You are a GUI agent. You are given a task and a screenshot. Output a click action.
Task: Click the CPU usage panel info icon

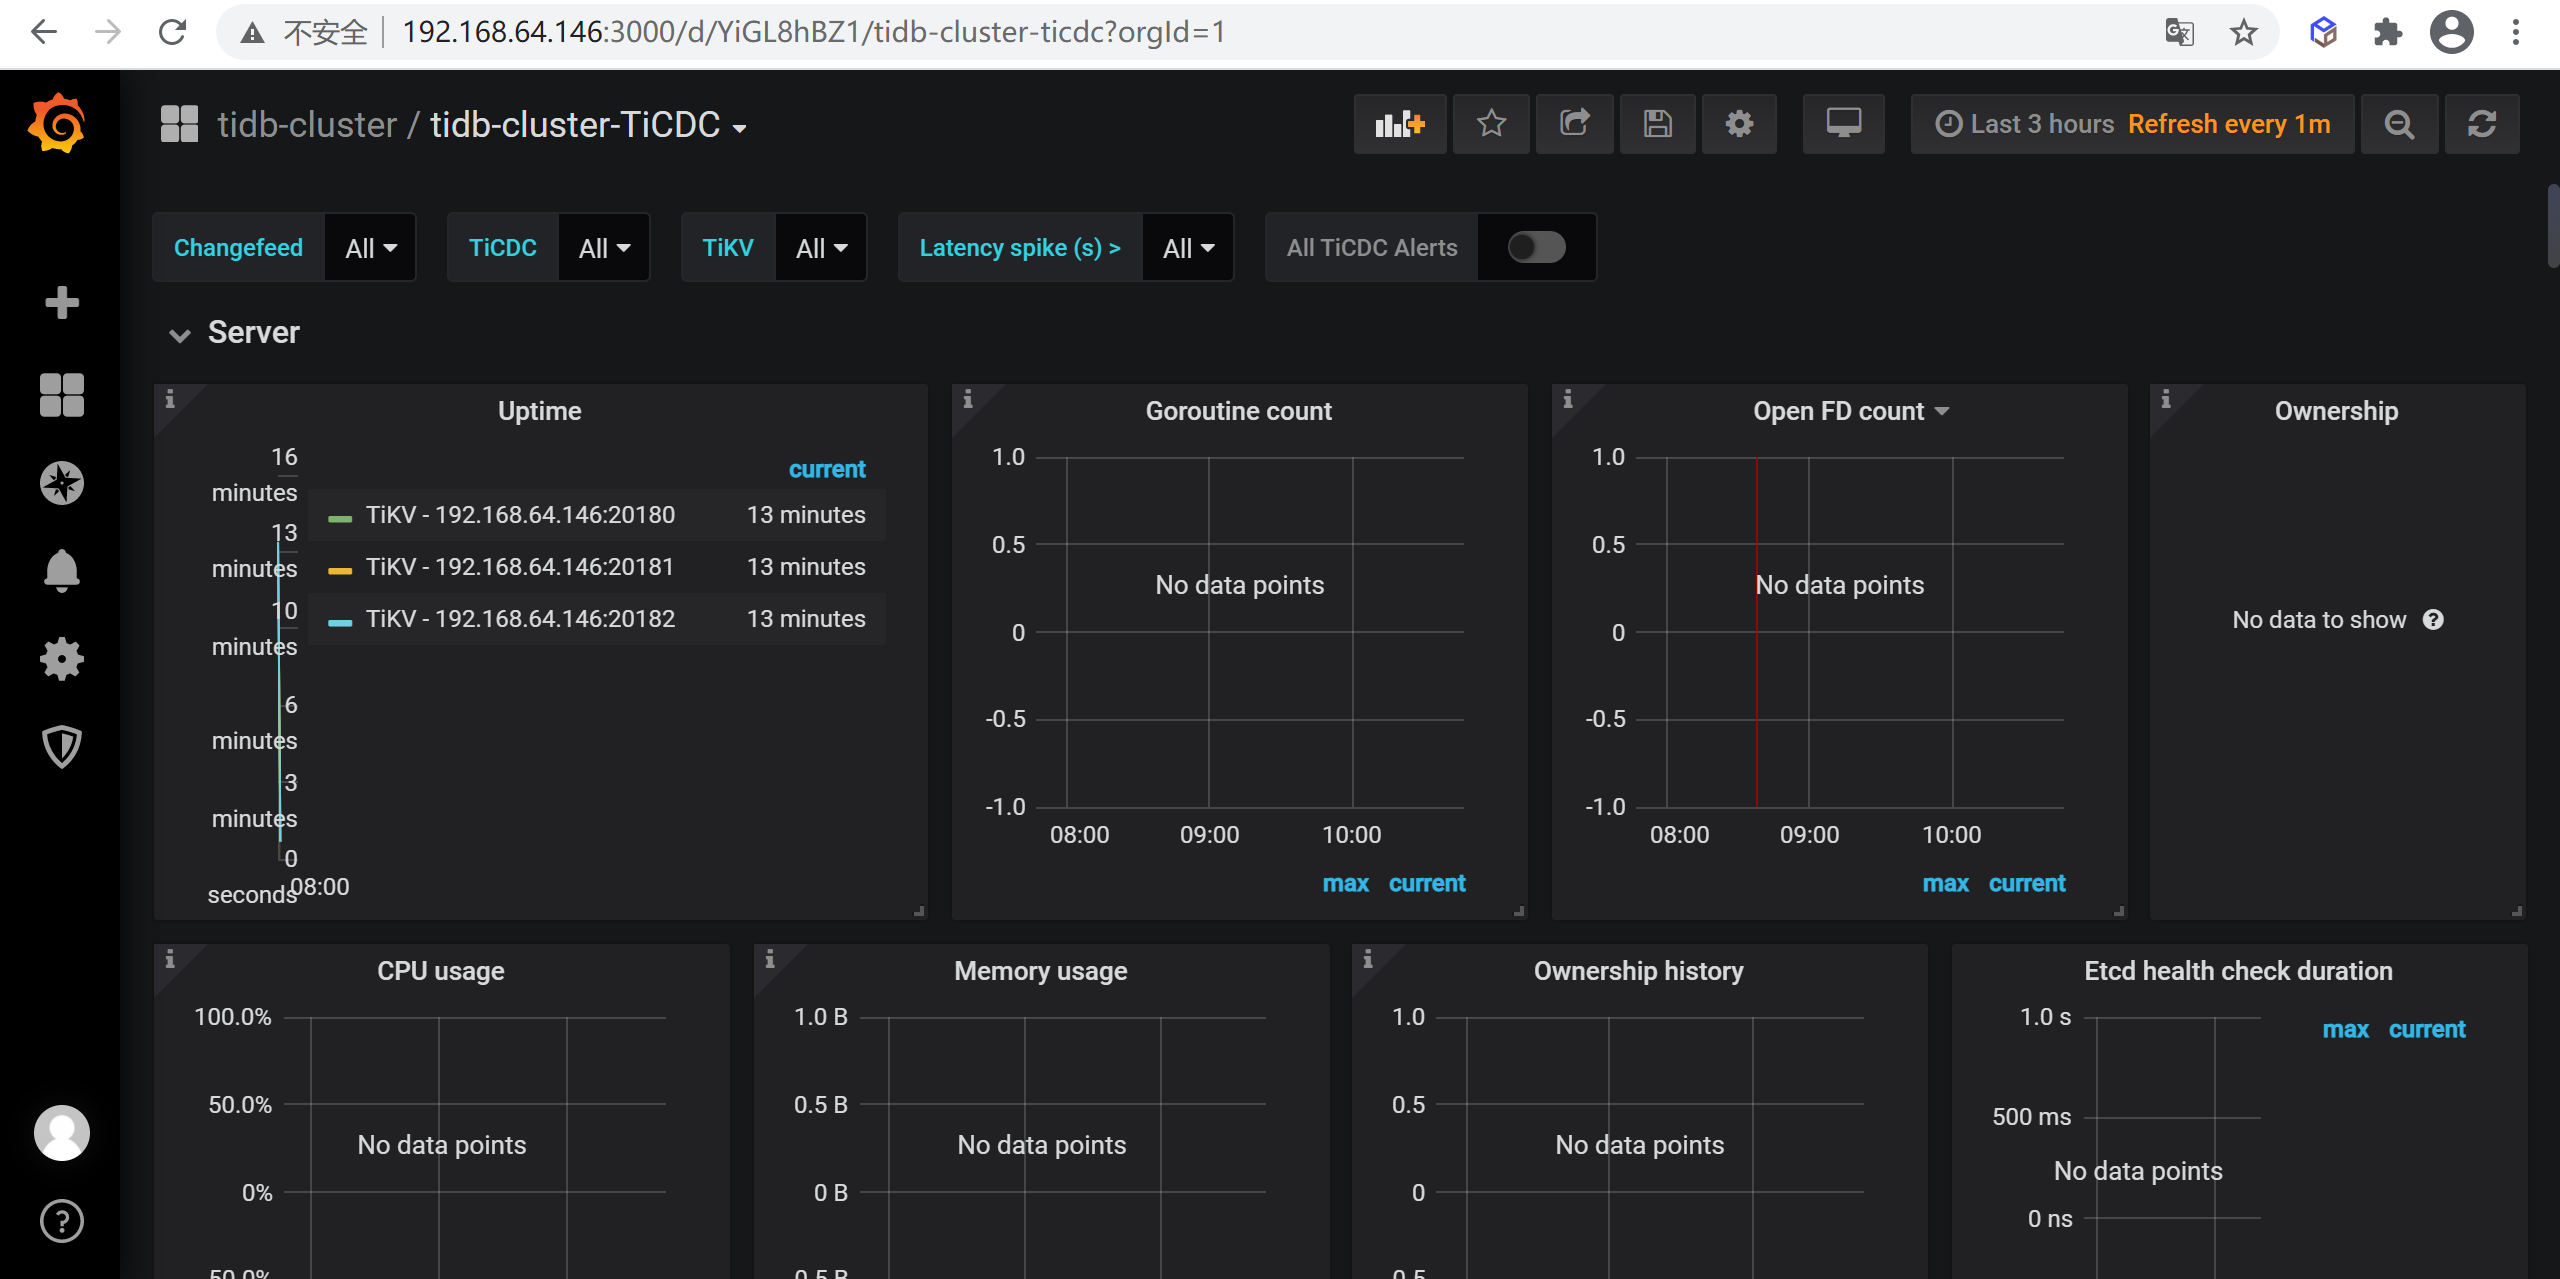[x=170, y=959]
